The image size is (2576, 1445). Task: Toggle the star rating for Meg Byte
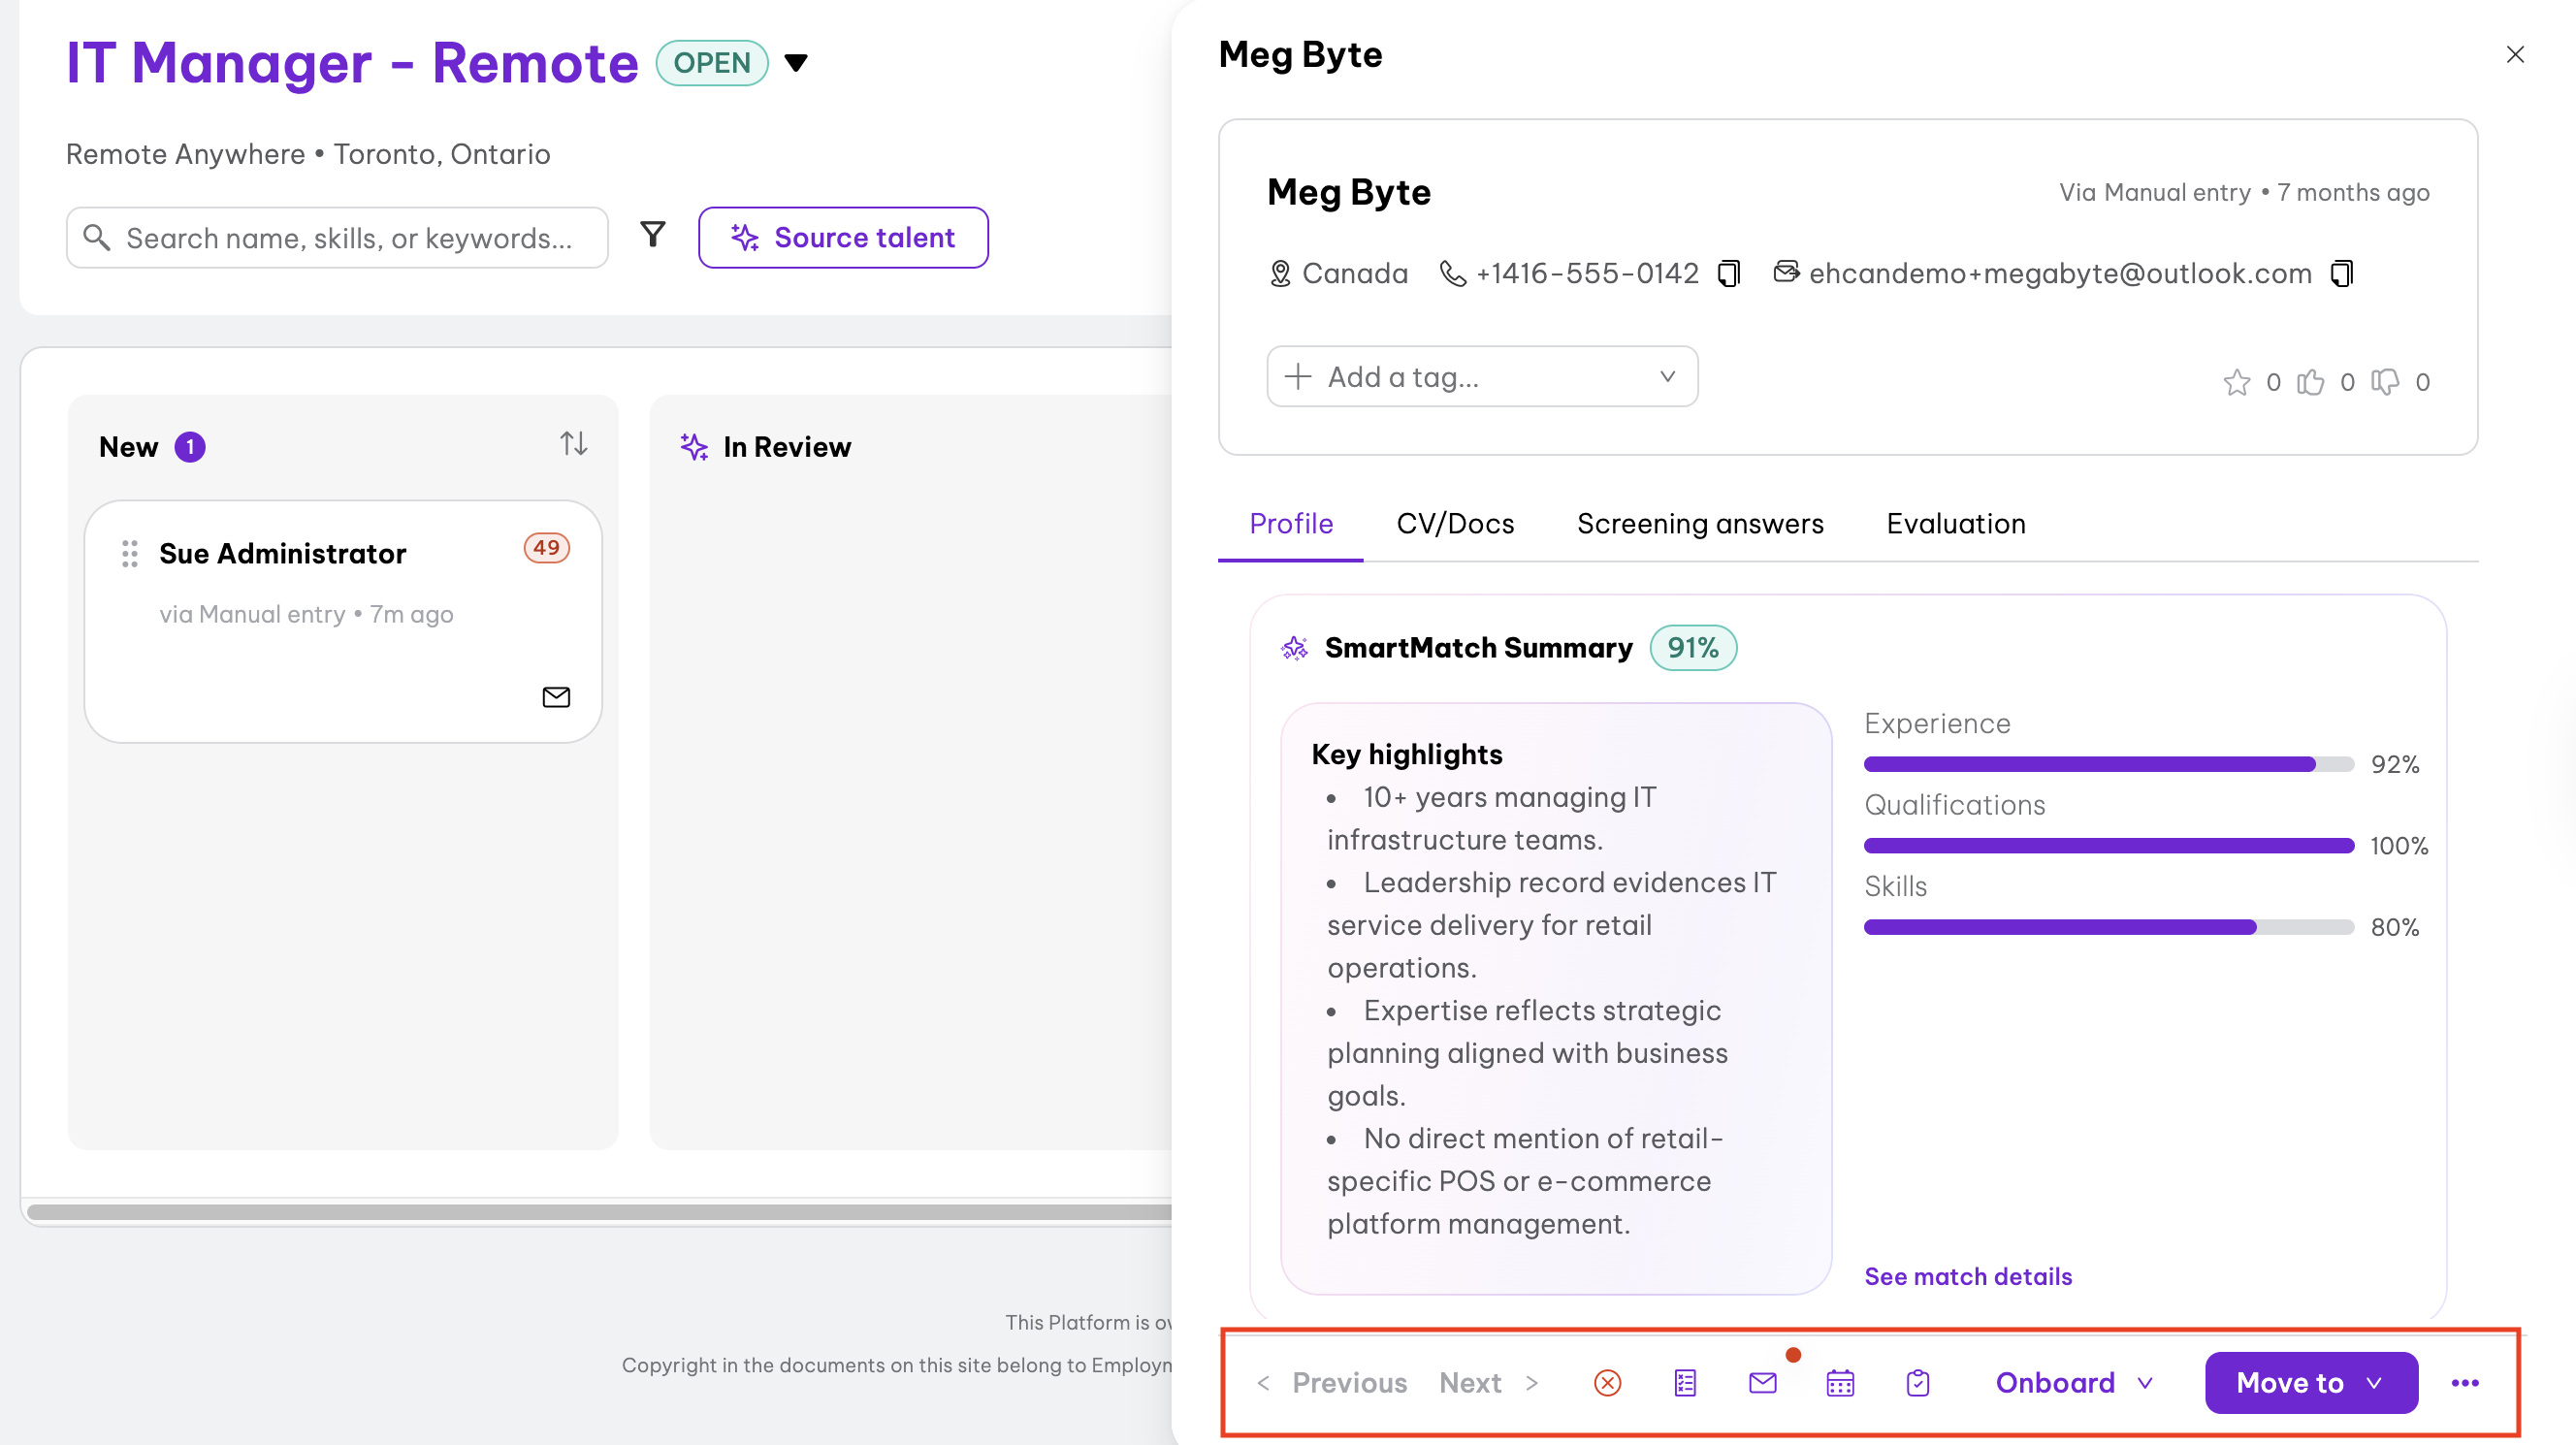tap(2236, 382)
